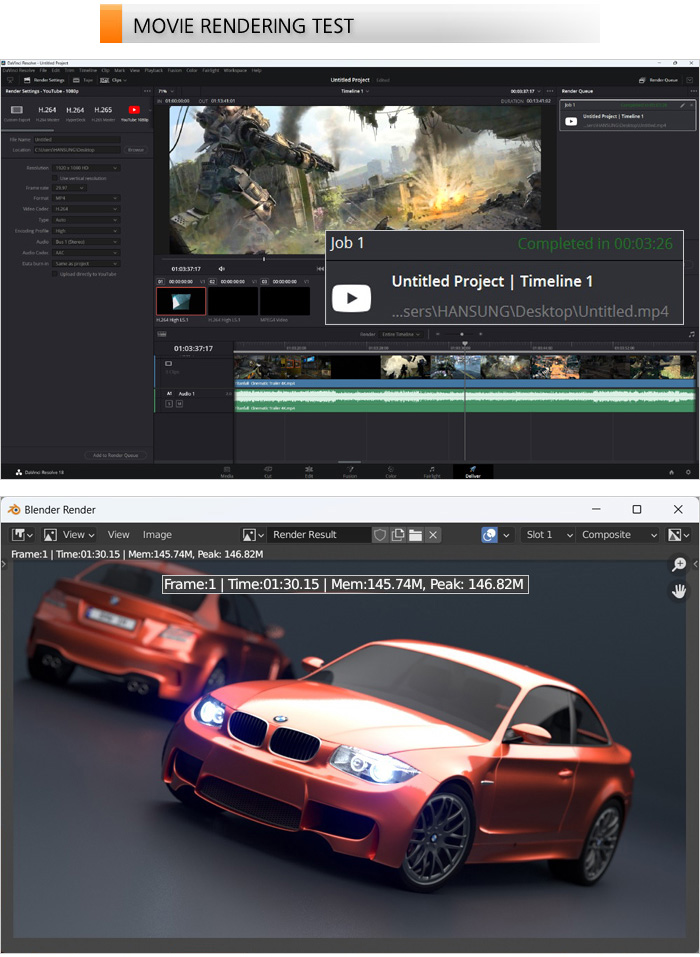The width and height of the screenshot is (700, 957).
Task: Adjust the timeline zoom slider
Action: tap(461, 334)
